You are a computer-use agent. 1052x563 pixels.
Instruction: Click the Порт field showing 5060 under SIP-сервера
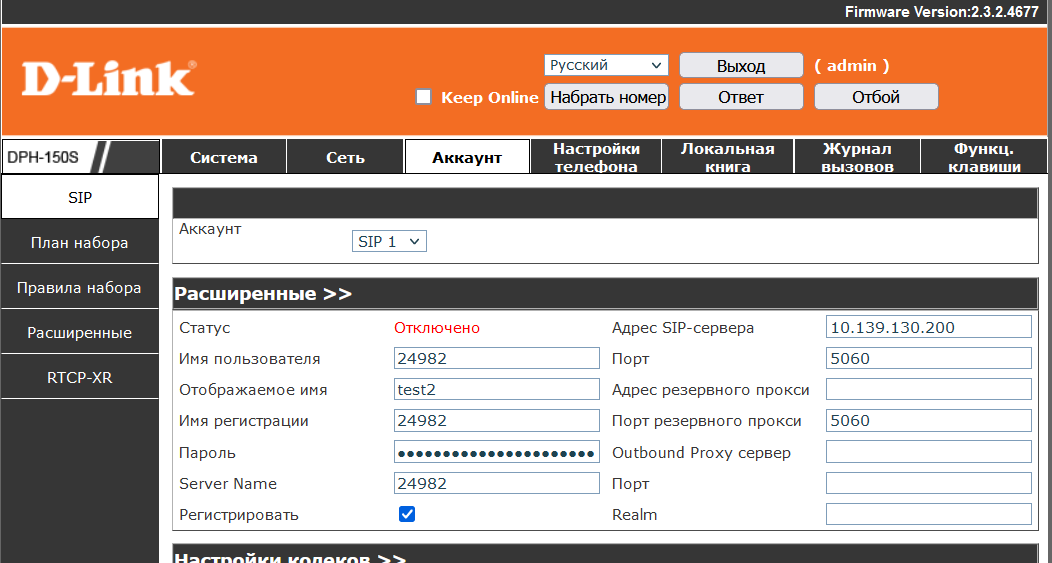[929, 358]
